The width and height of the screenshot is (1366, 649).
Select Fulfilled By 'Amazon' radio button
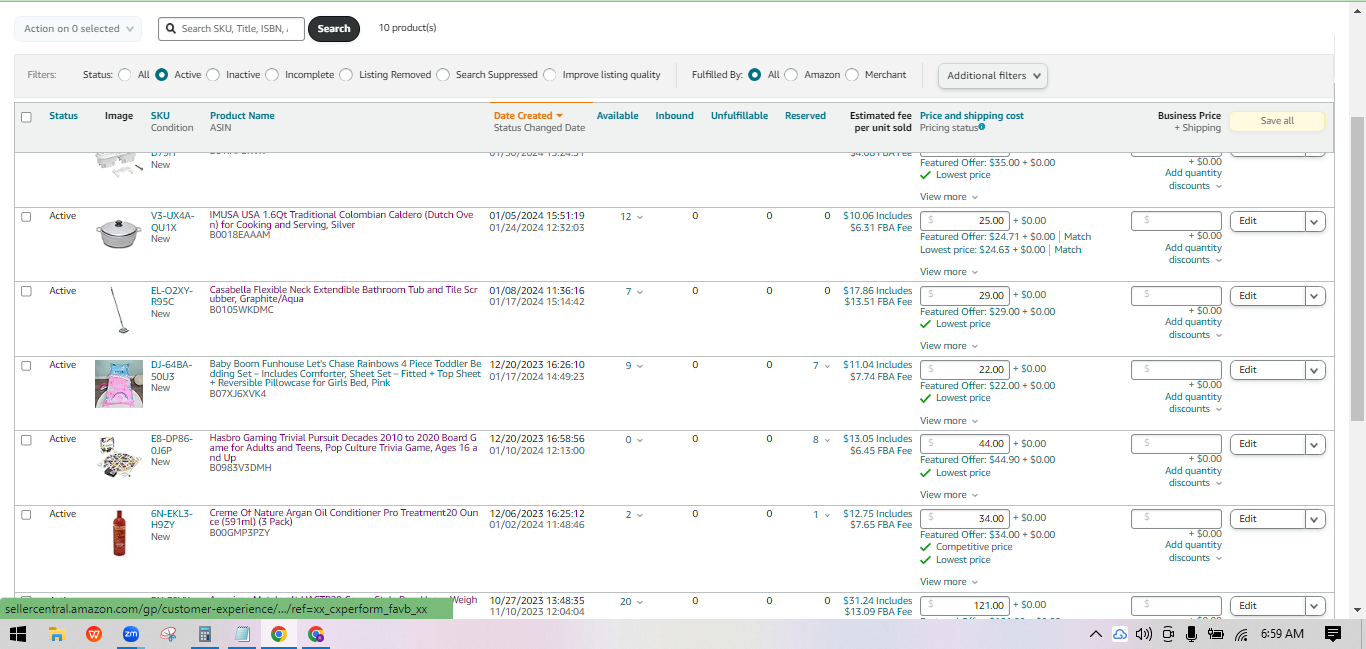click(791, 75)
